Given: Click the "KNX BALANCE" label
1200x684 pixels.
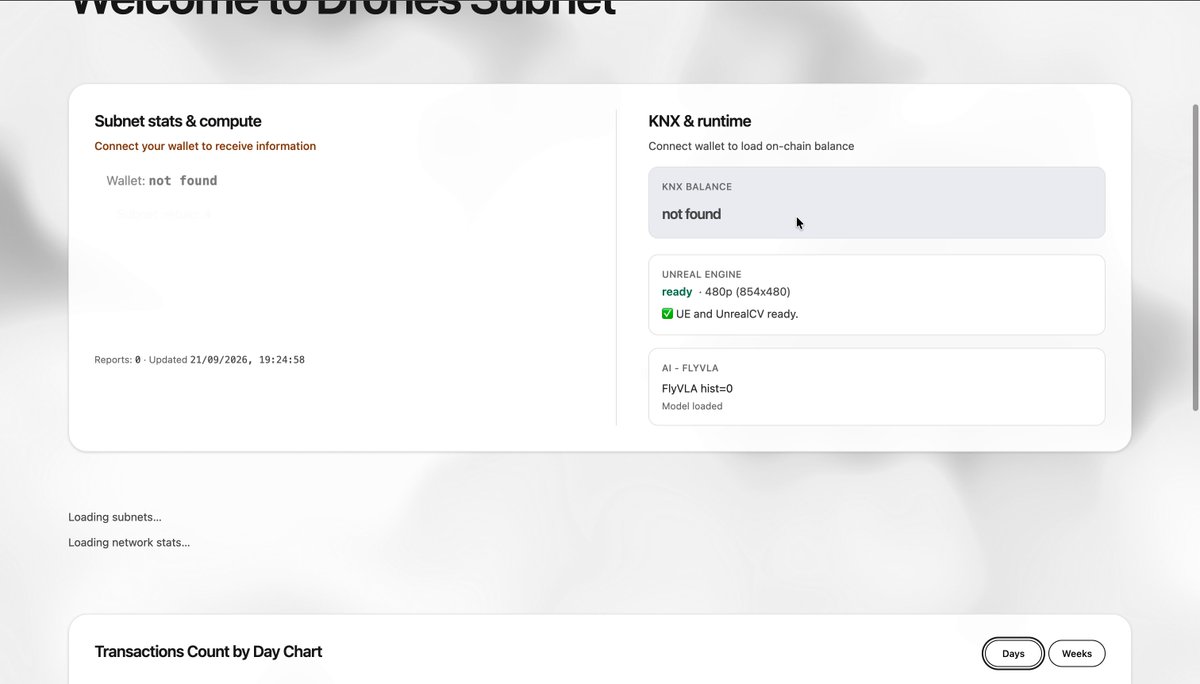Looking at the screenshot, I should [x=697, y=187].
